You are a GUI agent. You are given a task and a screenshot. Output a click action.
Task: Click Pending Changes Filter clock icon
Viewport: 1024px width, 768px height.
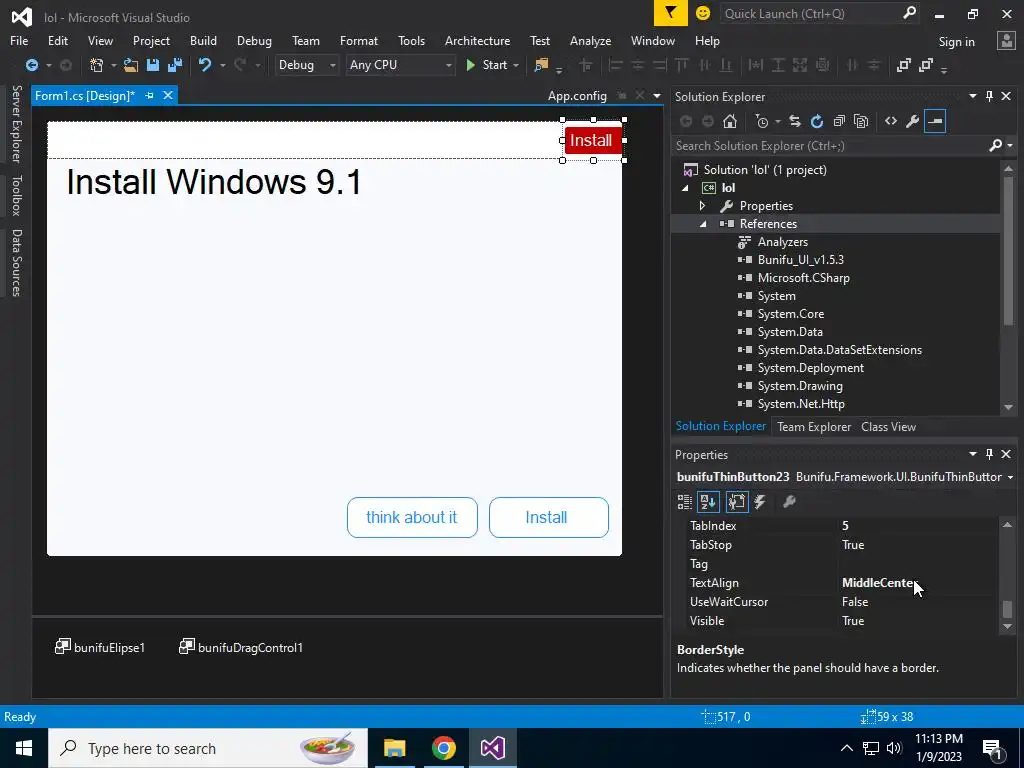point(762,121)
